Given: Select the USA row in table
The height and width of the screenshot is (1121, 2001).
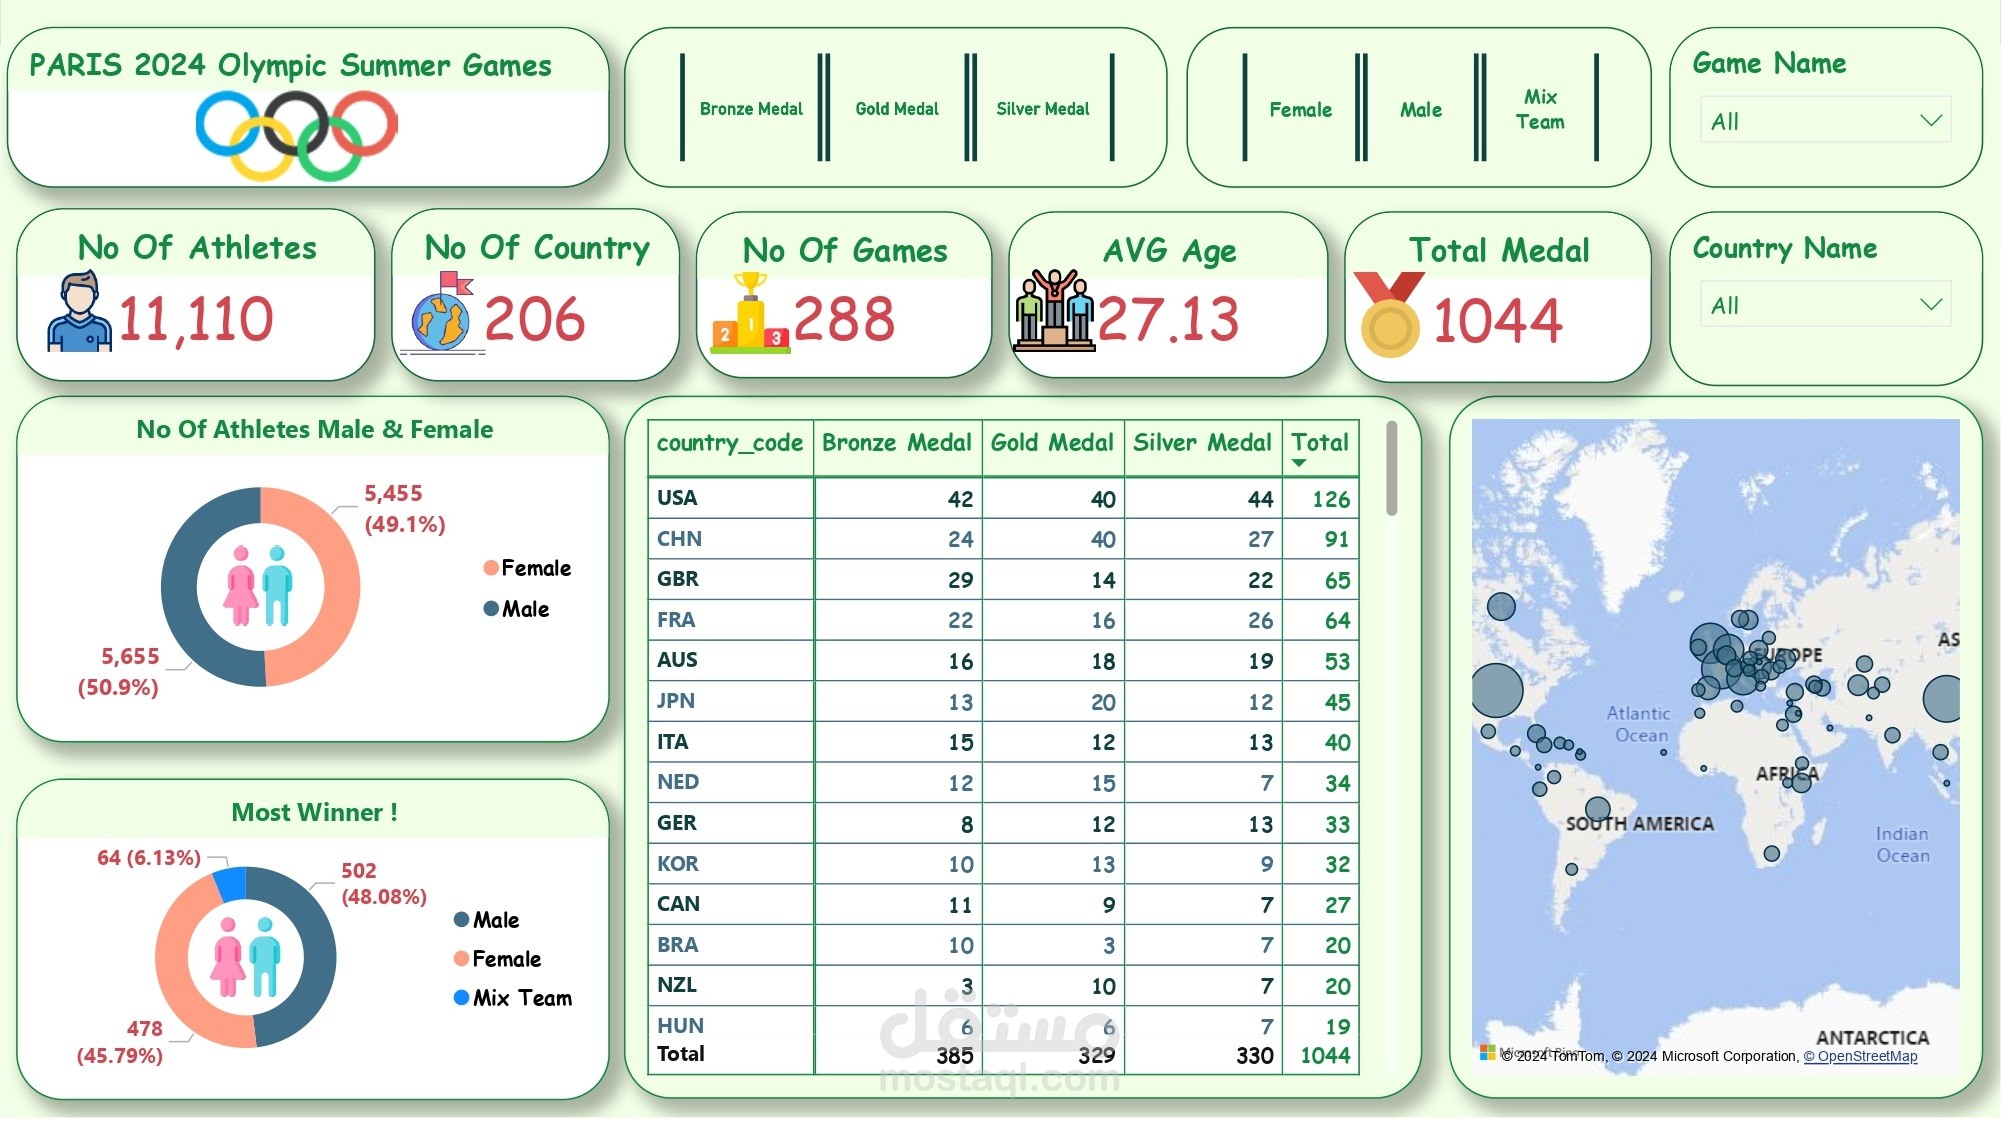Looking at the screenshot, I should (x=1003, y=498).
